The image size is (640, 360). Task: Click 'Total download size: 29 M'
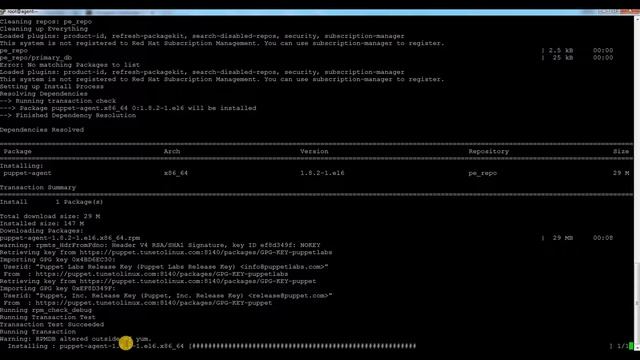[50, 216]
